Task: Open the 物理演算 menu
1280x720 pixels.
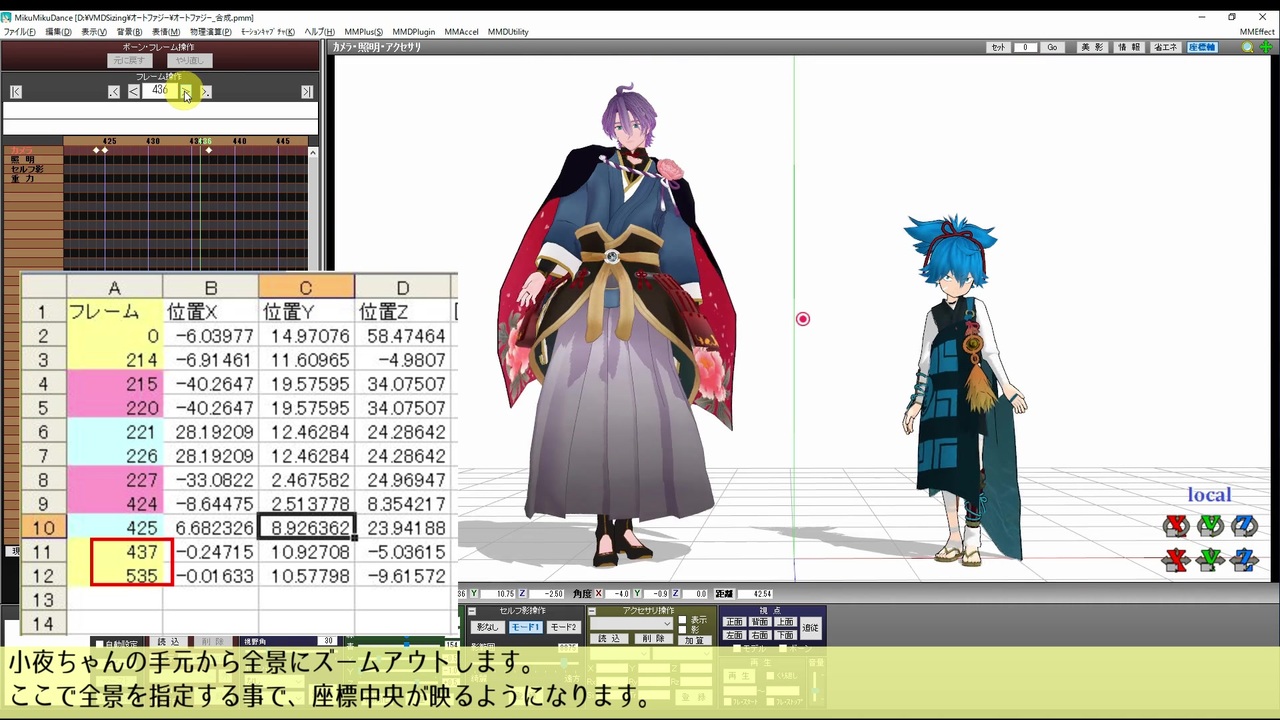Action: (x=211, y=32)
